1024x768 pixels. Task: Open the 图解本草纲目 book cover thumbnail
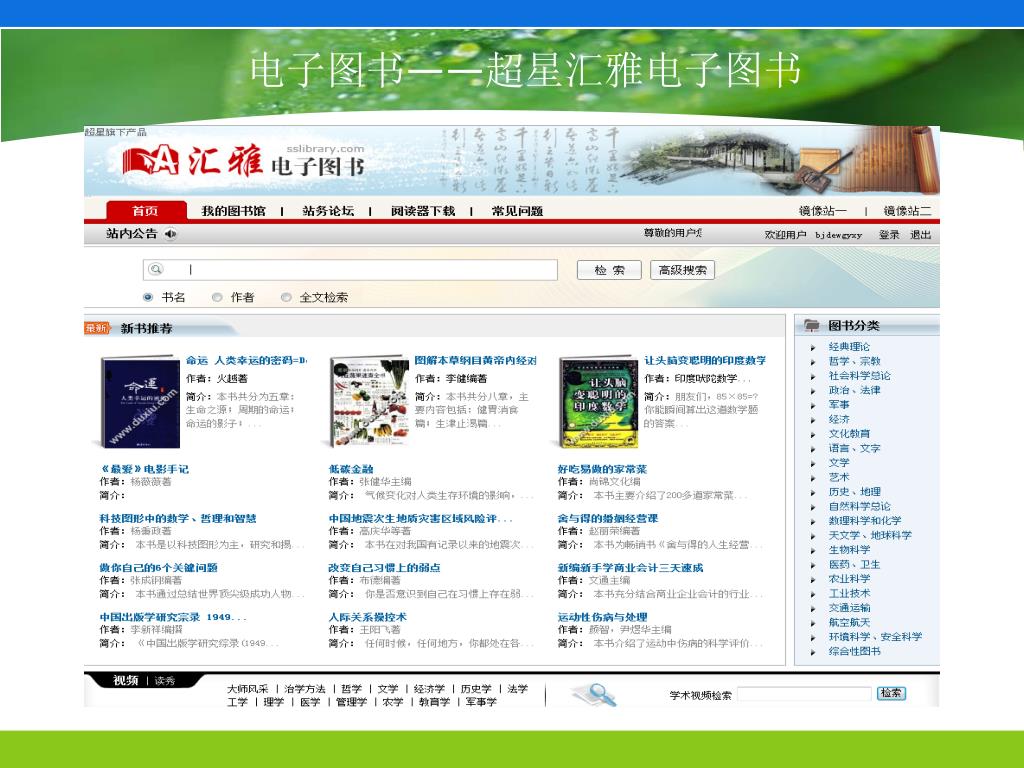(x=370, y=402)
